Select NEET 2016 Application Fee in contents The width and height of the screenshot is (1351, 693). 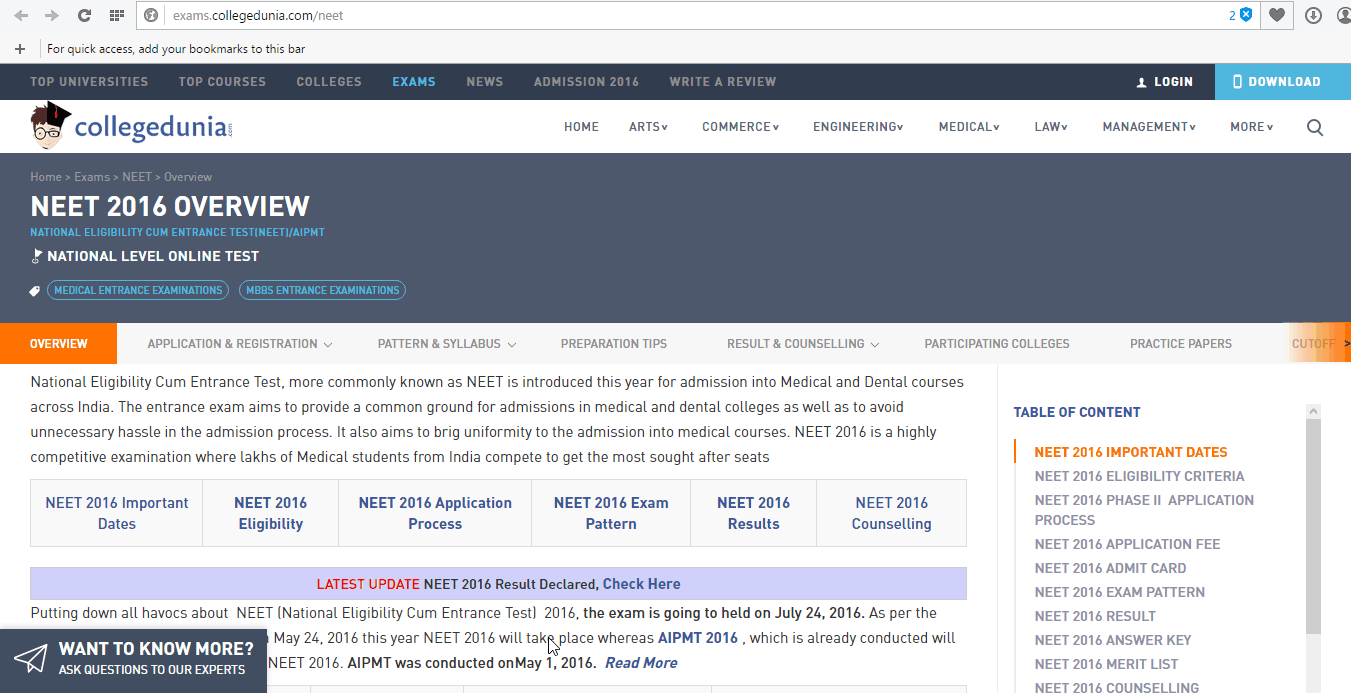click(x=1127, y=544)
